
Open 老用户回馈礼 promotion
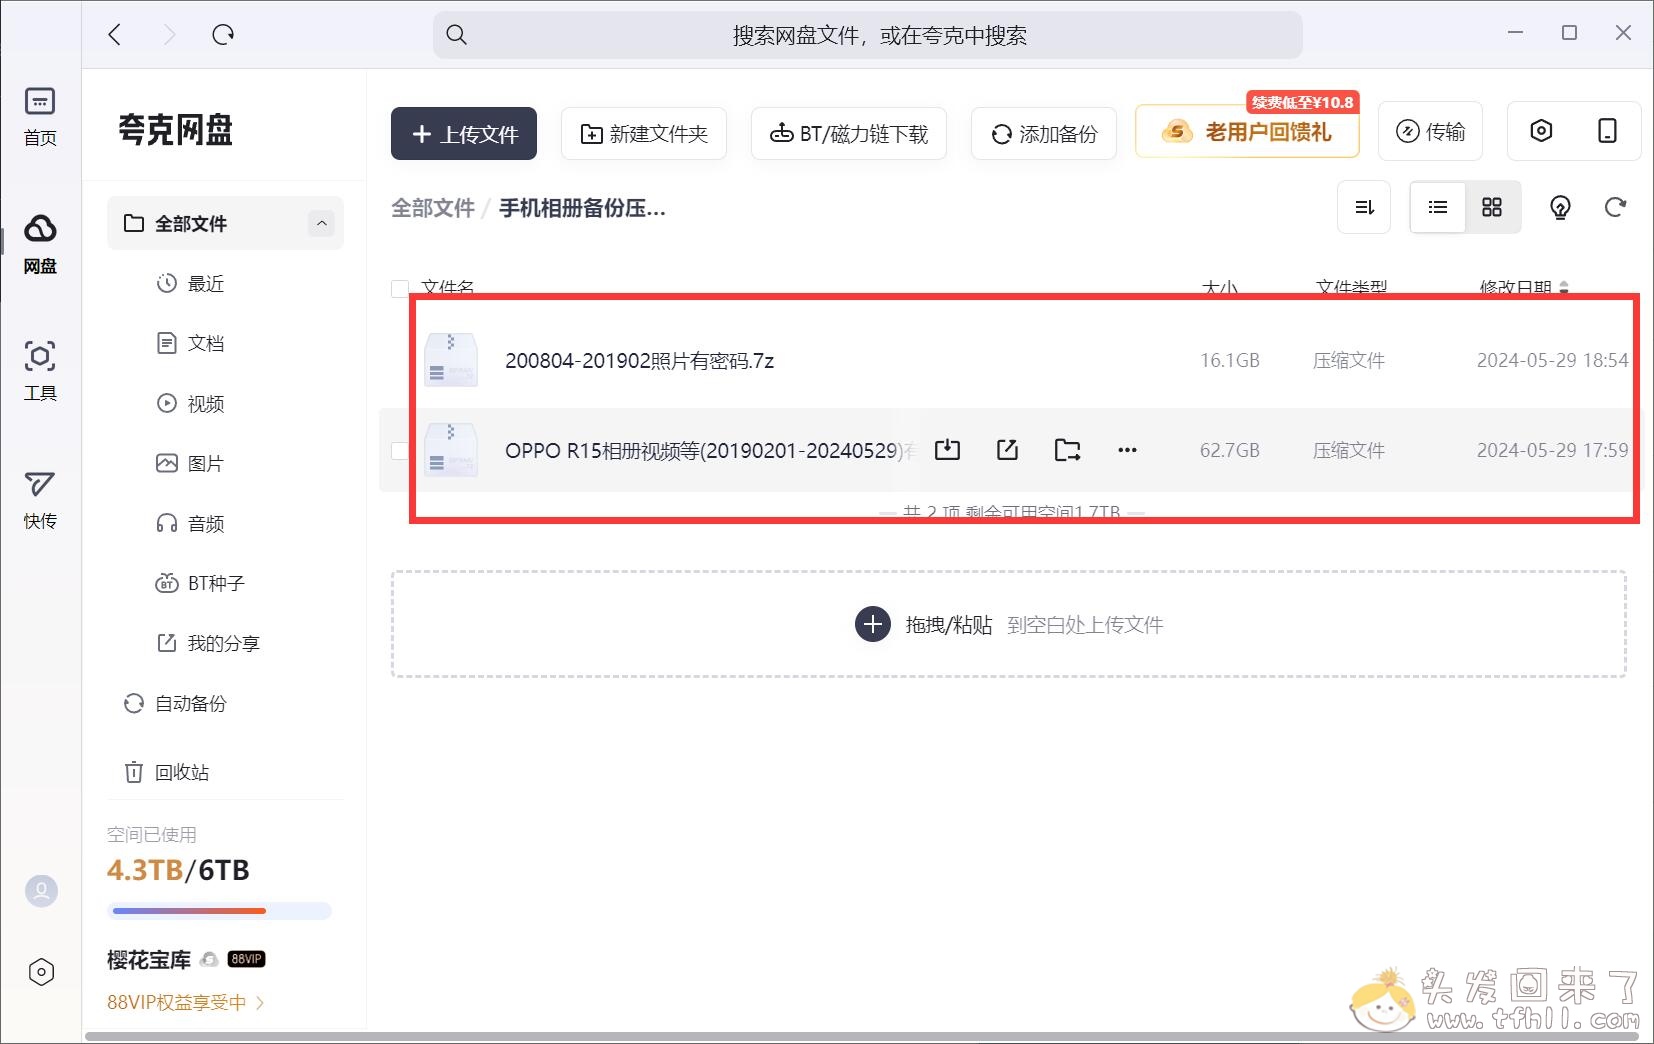coord(1247,131)
